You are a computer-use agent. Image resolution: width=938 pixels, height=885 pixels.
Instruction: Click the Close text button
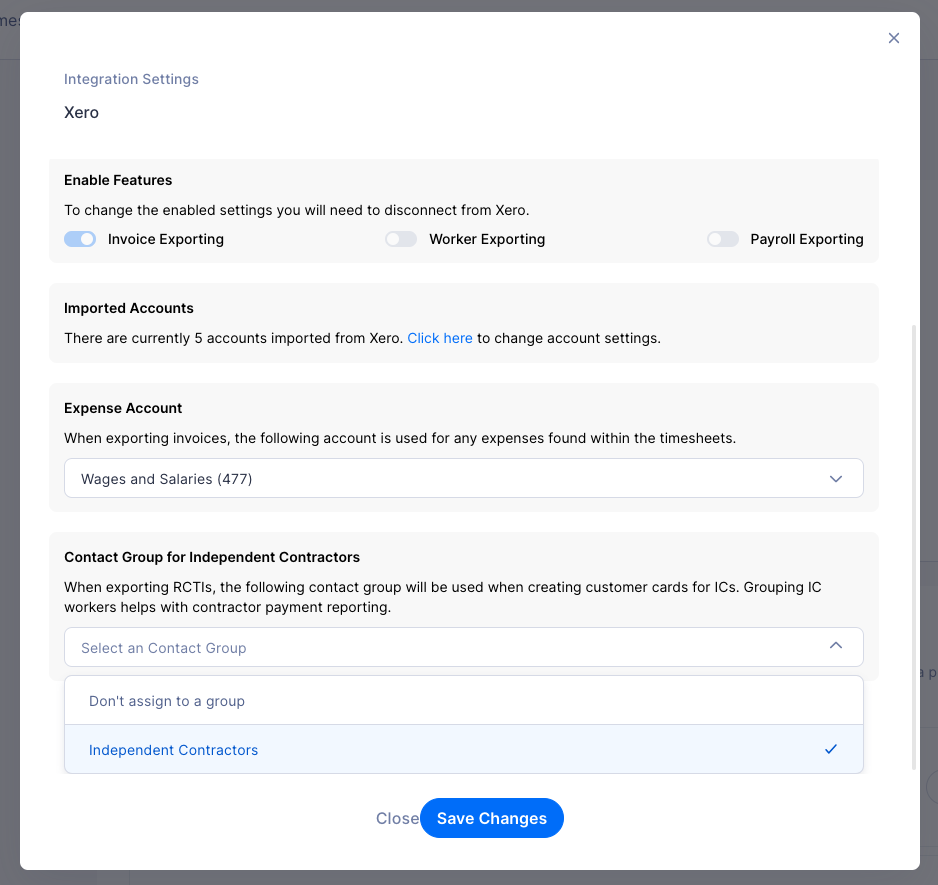397,818
